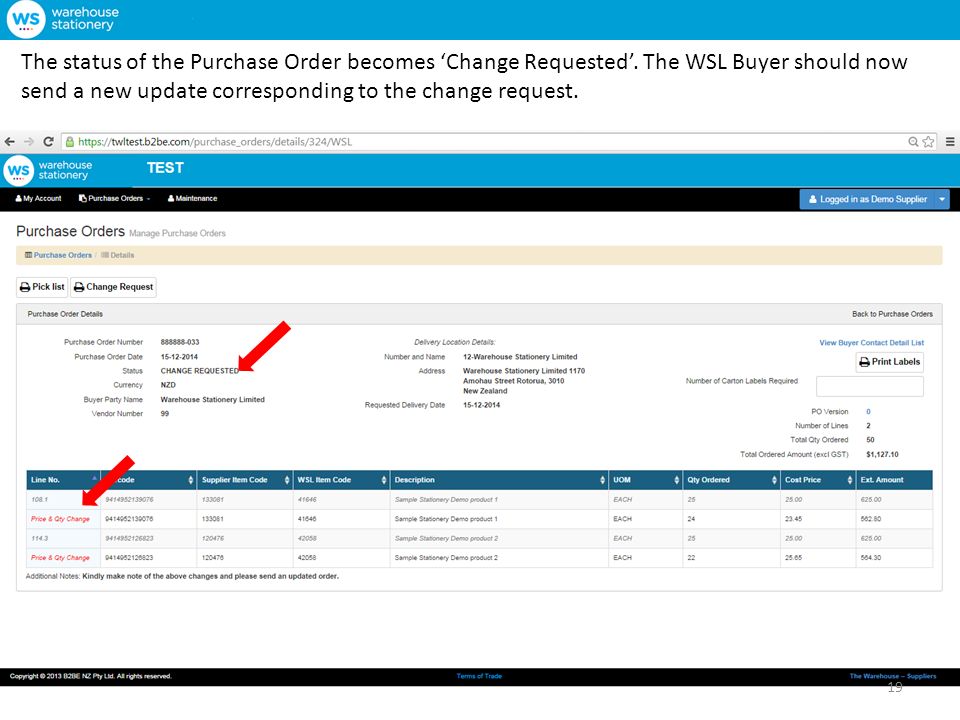Click purchase order number 888888-033
The image size is (960, 720).
tap(180, 342)
